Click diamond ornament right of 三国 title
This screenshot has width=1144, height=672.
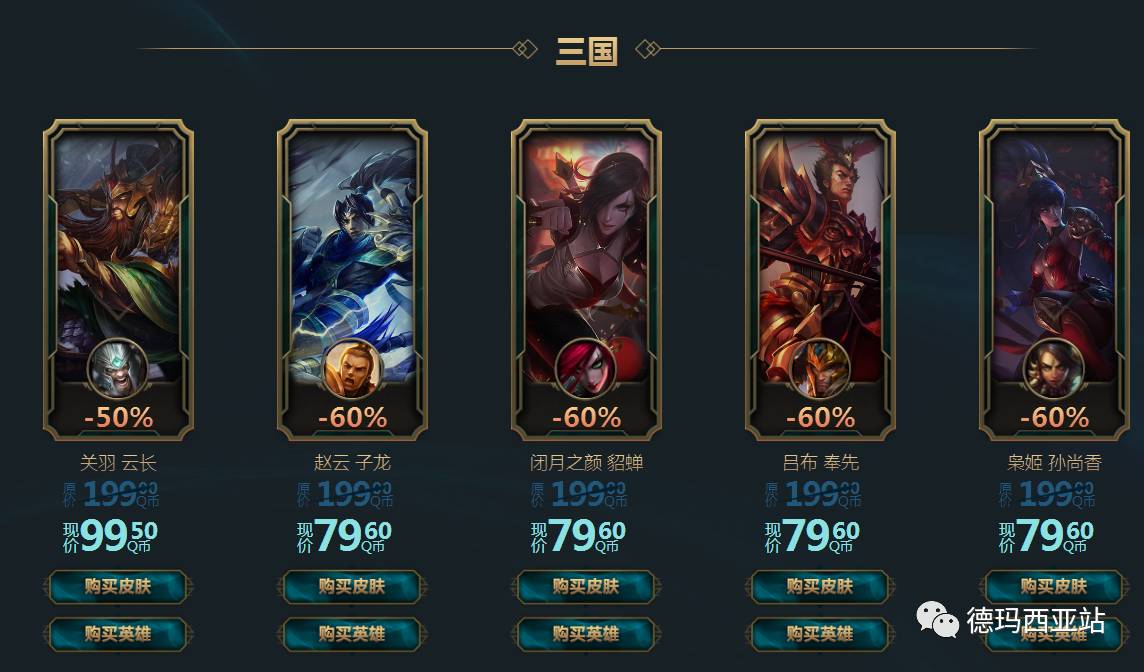pos(648,50)
